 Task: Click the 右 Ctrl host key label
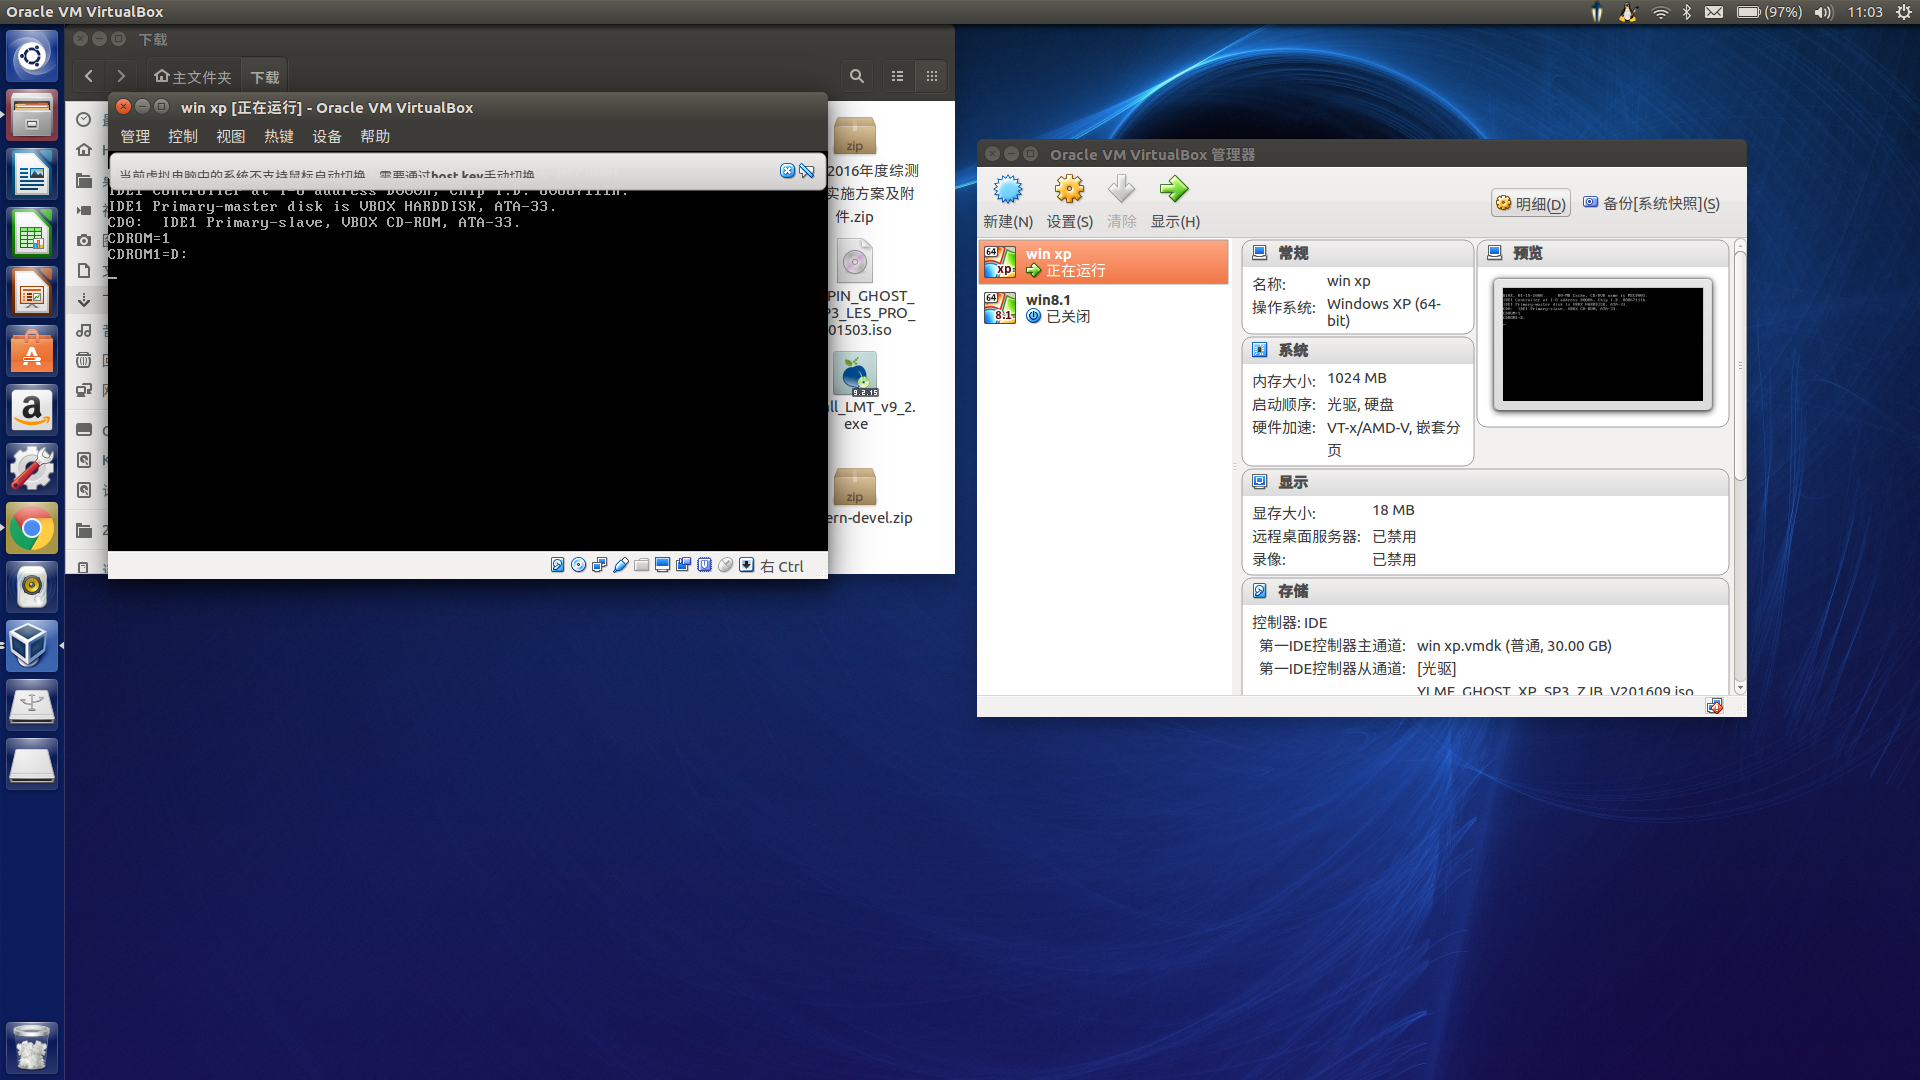pos(782,566)
